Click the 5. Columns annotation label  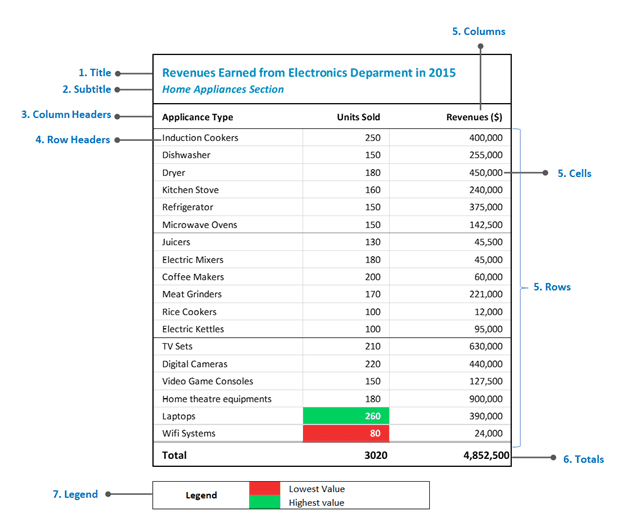pos(478,31)
